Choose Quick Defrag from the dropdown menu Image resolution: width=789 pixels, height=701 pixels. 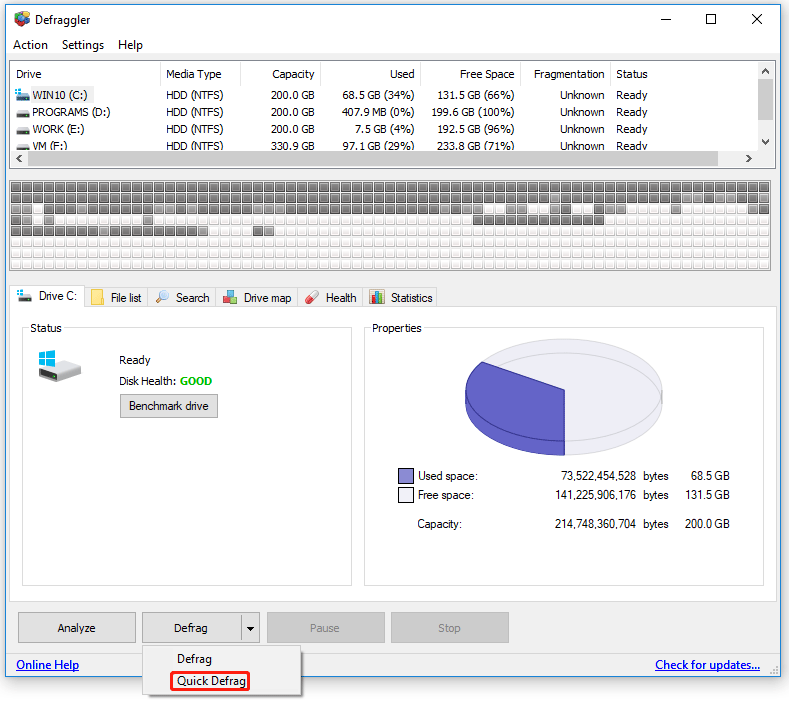210,681
